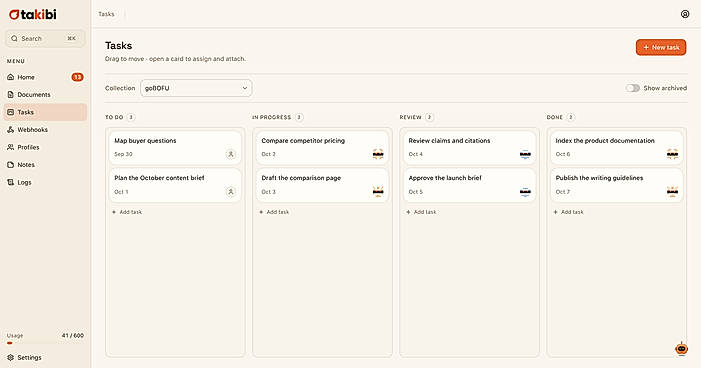Screen dimensions: 701x368
Task: Click the Documents sidebar icon
Action: click(11, 94)
